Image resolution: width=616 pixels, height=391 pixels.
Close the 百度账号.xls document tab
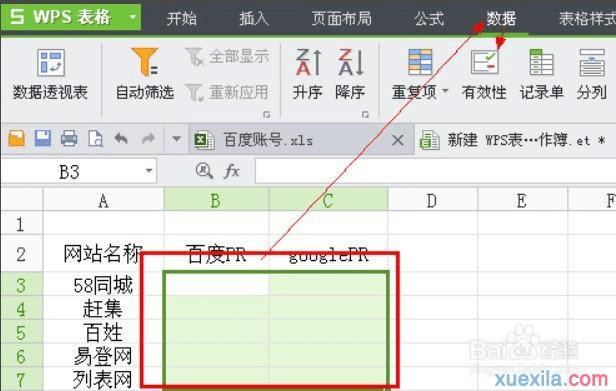(398, 140)
